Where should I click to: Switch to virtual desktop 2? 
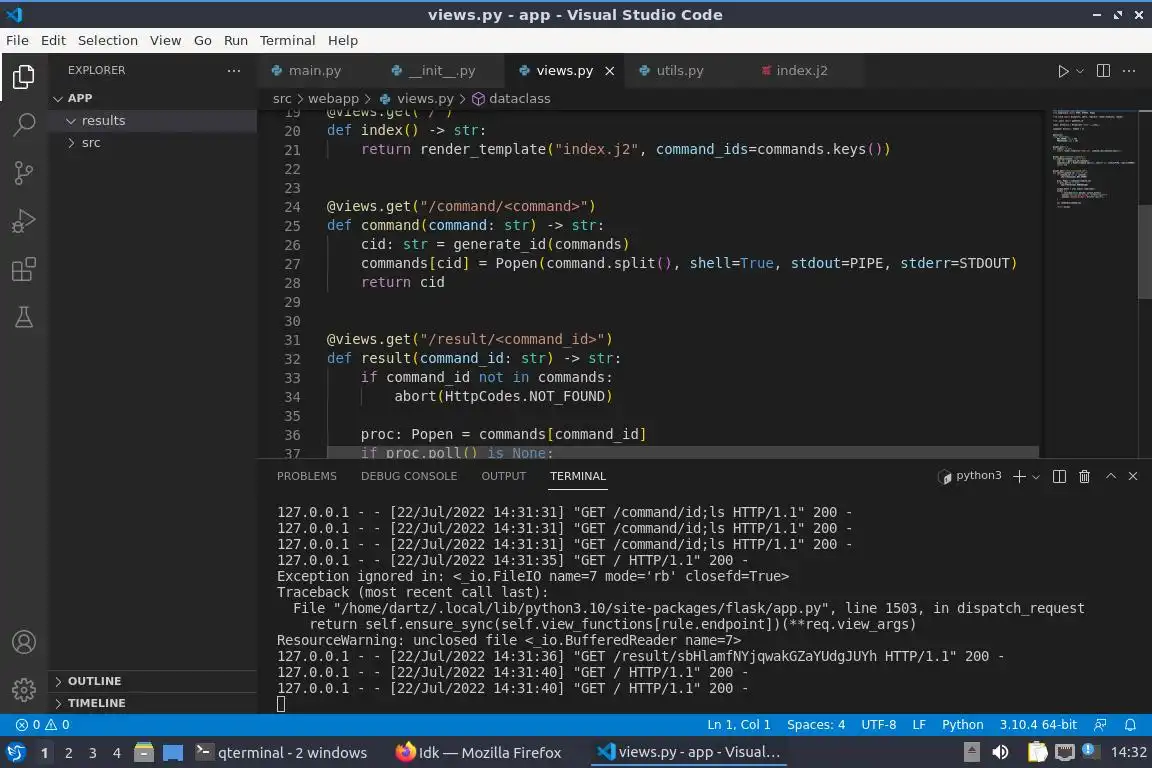pos(68,753)
